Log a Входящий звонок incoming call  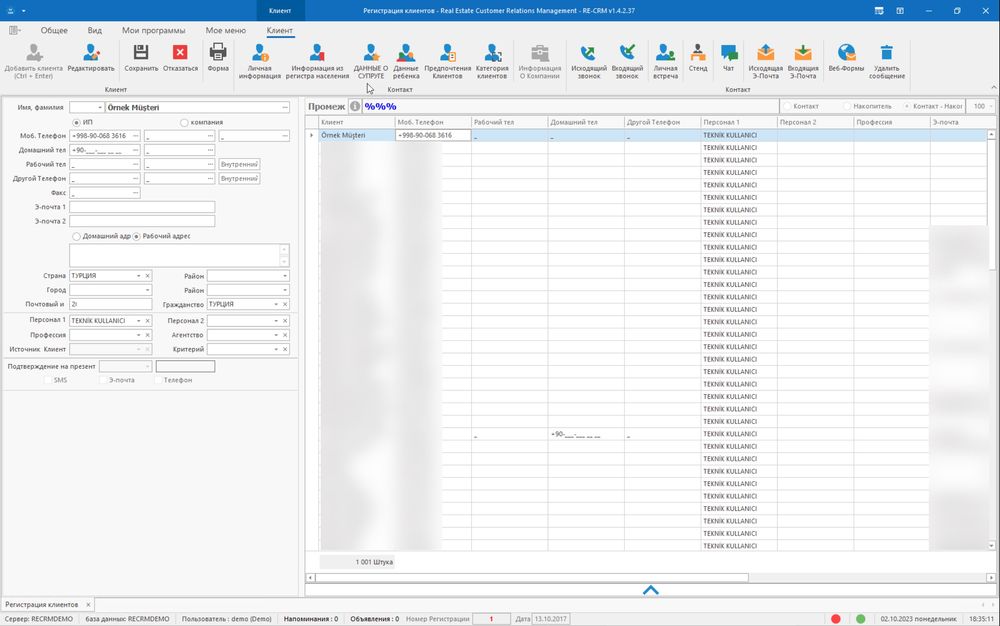(x=627, y=53)
